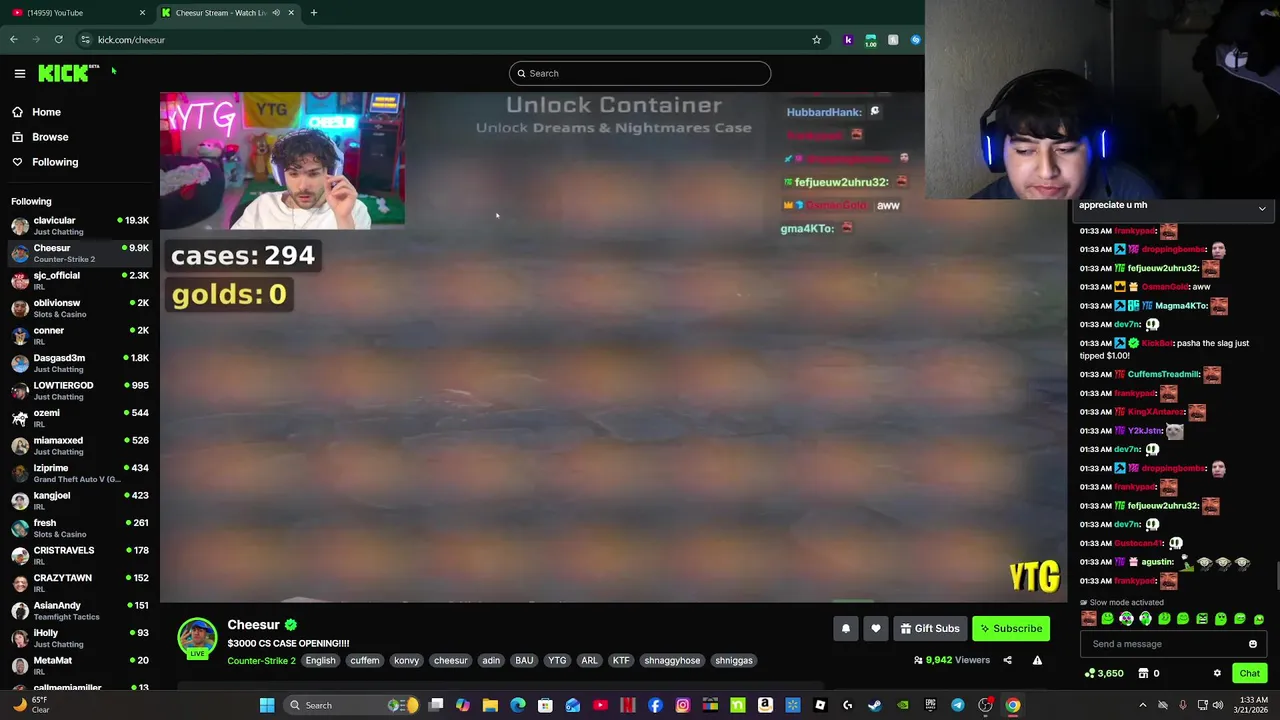Open Netflix from the taskbar

pyautogui.click(x=628, y=706)
